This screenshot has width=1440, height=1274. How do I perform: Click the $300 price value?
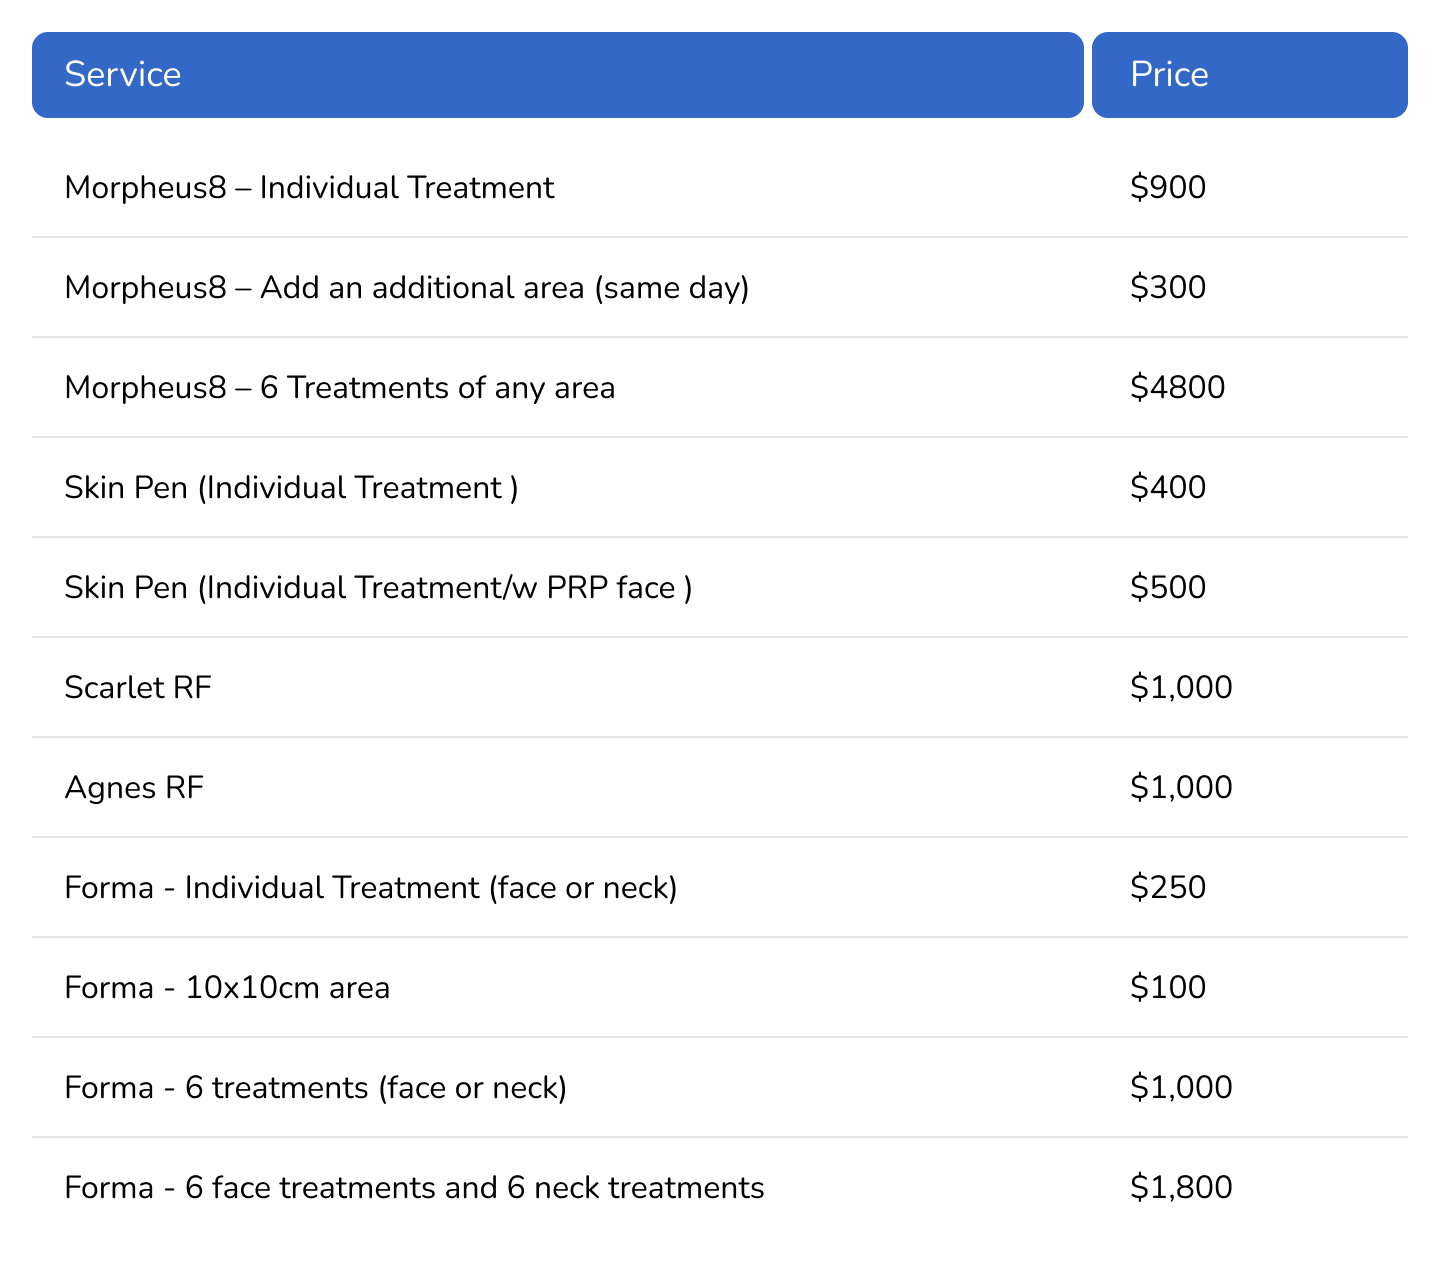(1167, 288)
